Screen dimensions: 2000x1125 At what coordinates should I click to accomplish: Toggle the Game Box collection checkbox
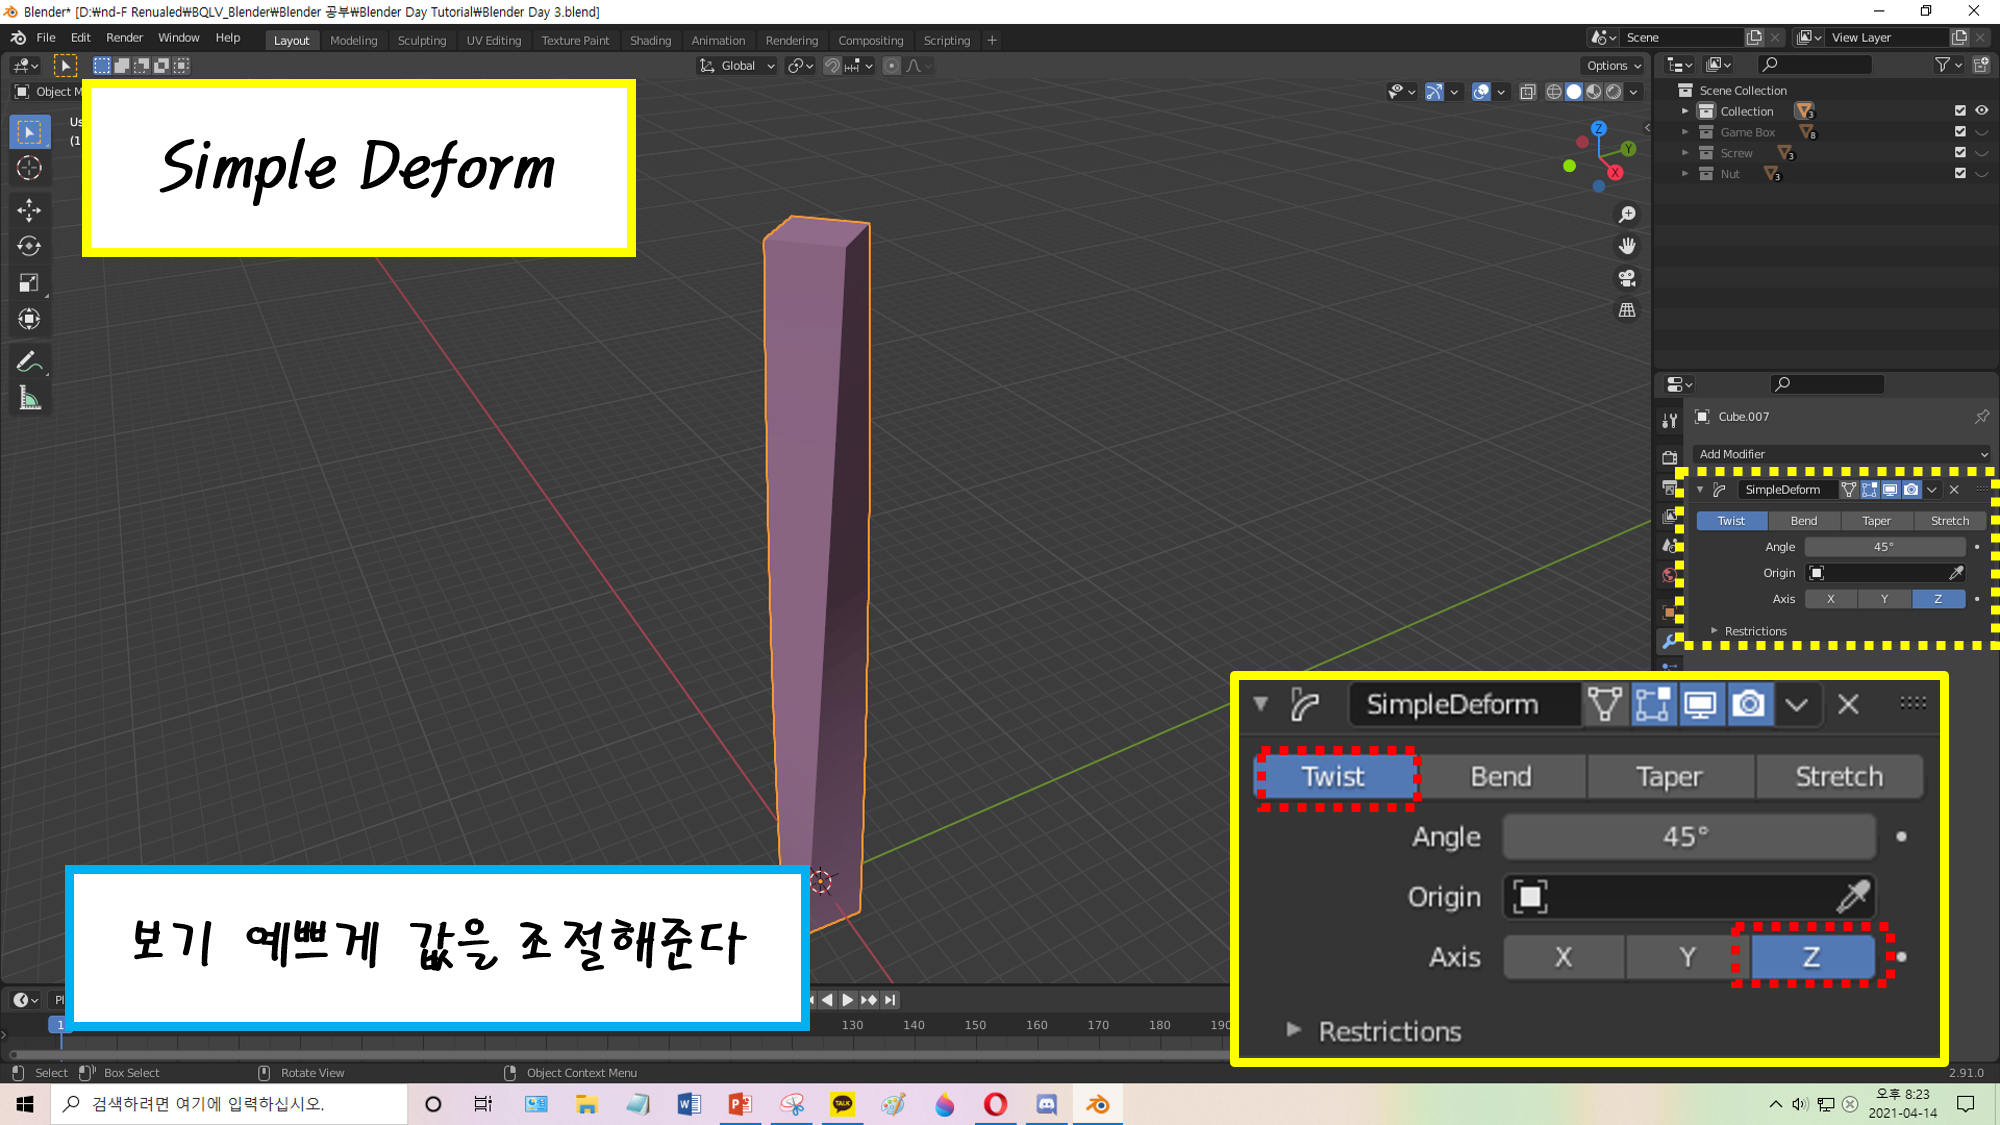1960,132
